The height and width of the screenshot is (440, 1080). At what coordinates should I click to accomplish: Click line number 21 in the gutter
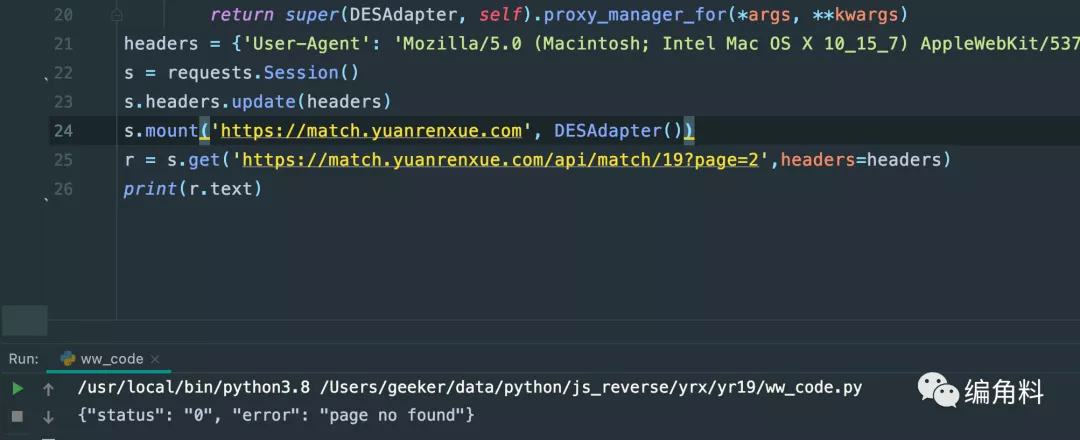pyautogui.click(x=63, y=44)
